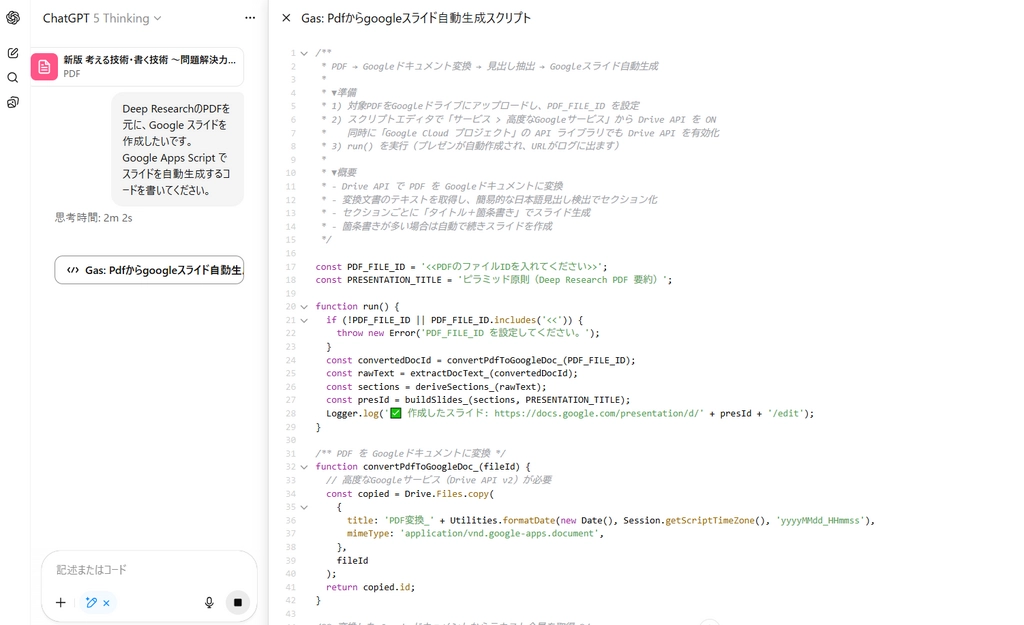Image resolution: width=1024 pixels, height=625 pixels.
Task: Click the const sections = deriveSections_ line
Action: tap(436, 387)
